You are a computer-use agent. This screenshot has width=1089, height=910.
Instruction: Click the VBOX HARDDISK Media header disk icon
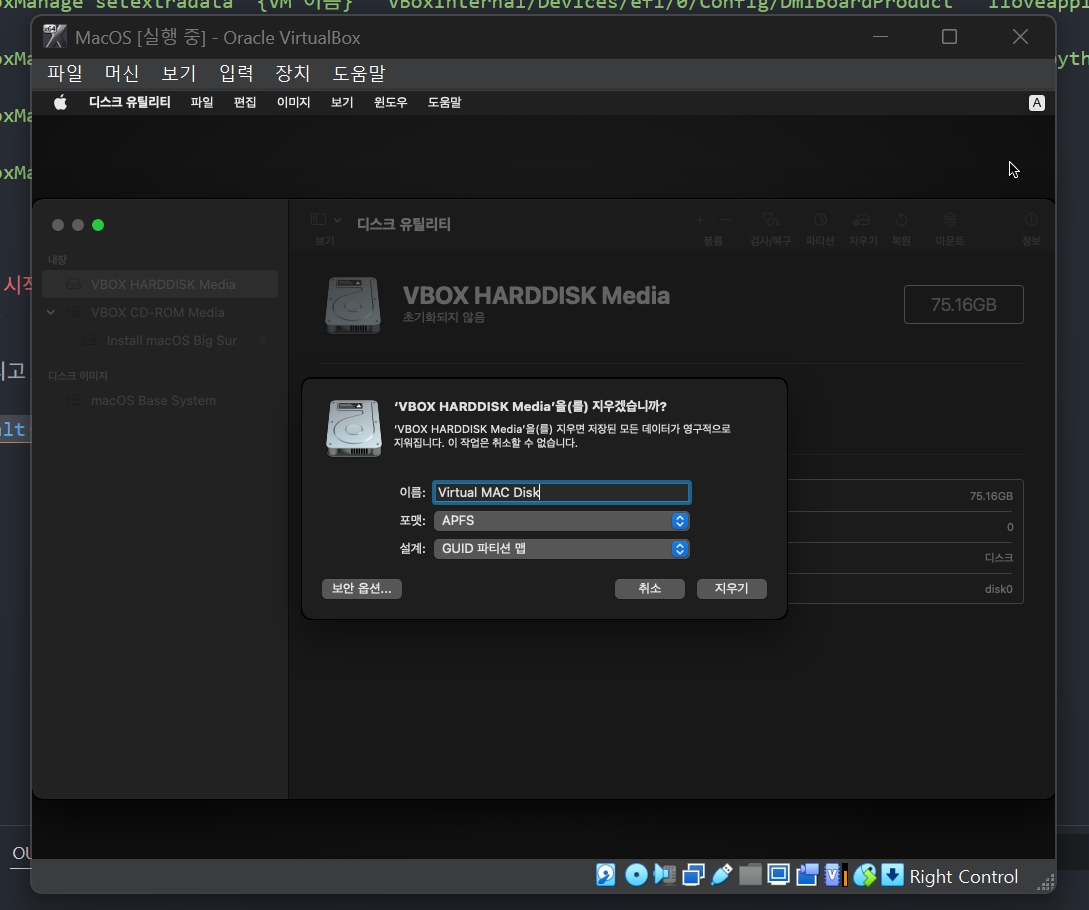[x=354, y=305]
